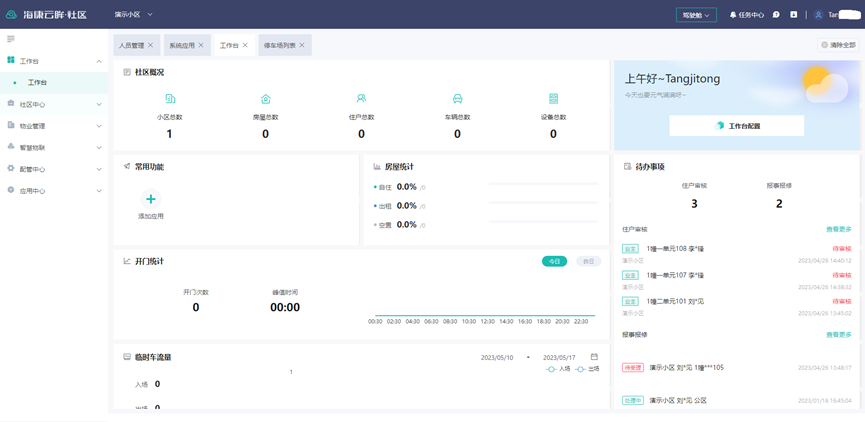865x422 pixels.
Task: Open the 演示小区 community dropdown
Action: (133, 15)
